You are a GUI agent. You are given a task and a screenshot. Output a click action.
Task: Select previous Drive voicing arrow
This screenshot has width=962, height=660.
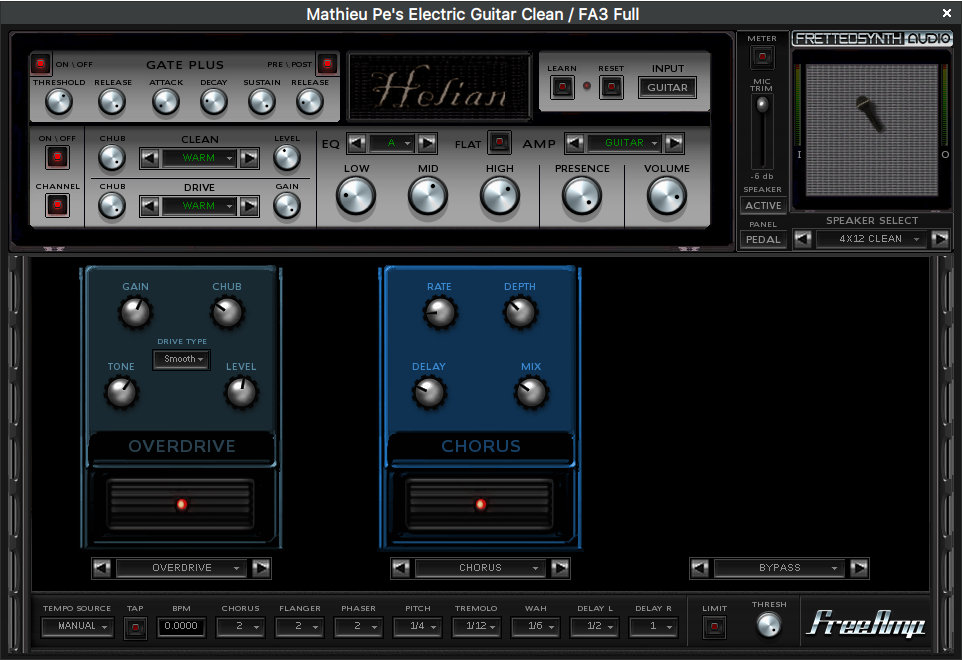(149, 206)
